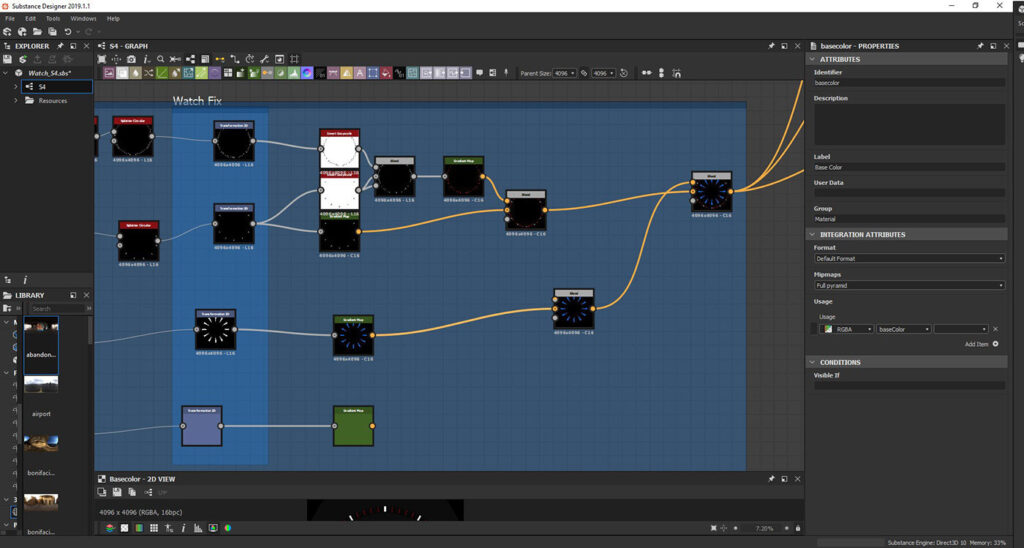The image size is (1024, 548).
Task: Toggle the zoom lock in 2D view
Action: point(798,528)
